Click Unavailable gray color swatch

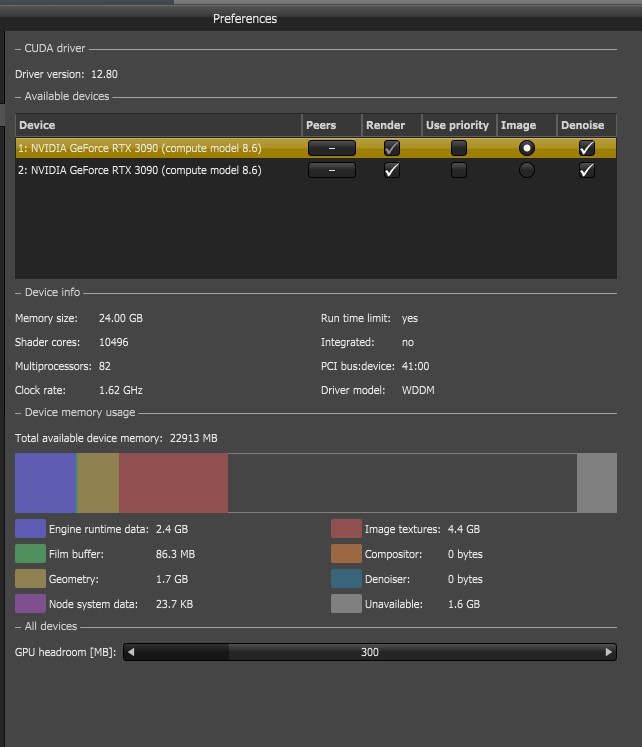click(x=346, y=604)
